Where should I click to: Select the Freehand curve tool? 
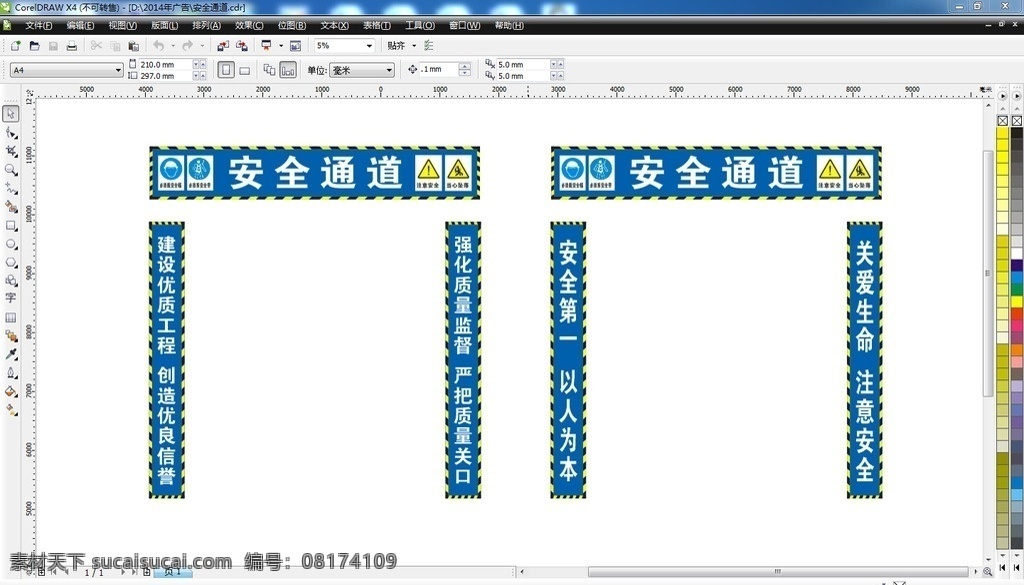[x=10, y=189]
